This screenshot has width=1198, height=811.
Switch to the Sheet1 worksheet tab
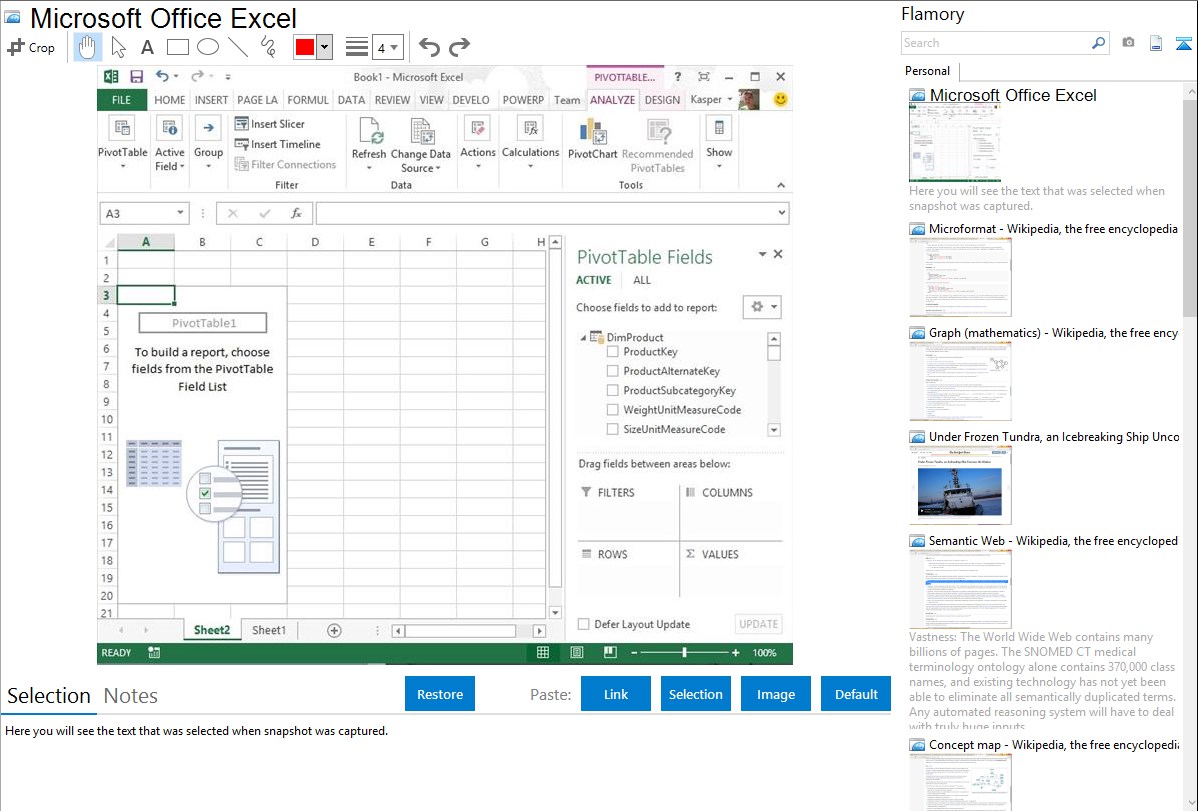tap(269, 631)
